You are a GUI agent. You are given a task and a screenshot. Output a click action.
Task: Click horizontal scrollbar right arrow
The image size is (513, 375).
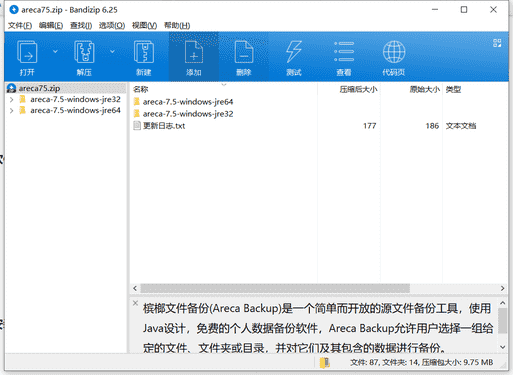(x=502, y=288)
